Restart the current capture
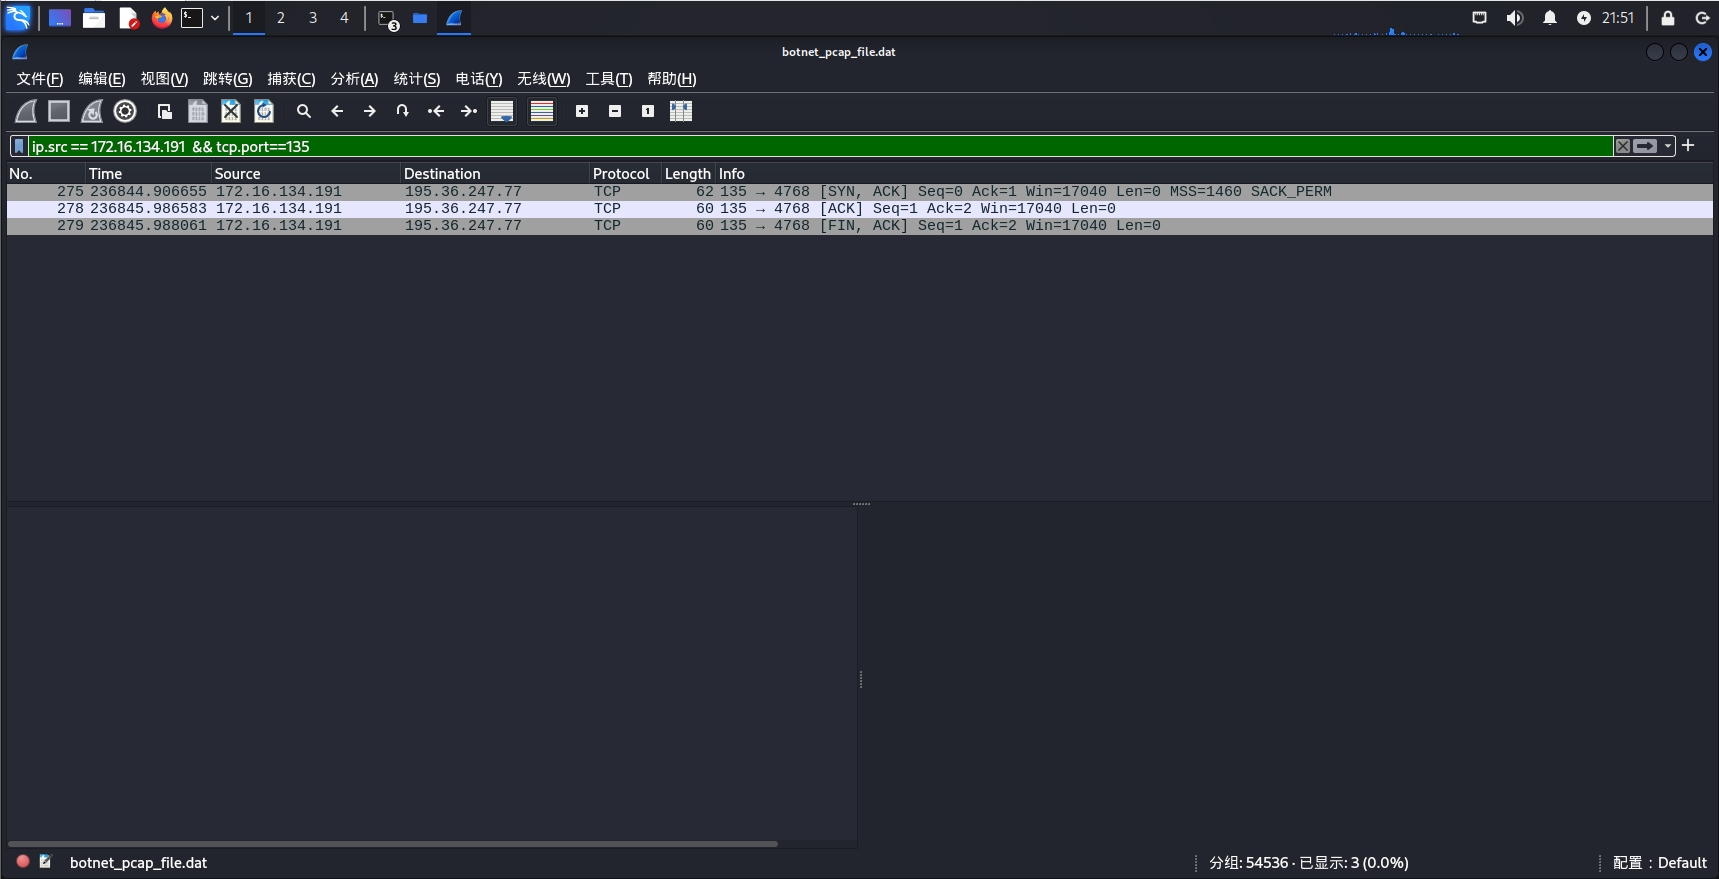 coord(92,111)
